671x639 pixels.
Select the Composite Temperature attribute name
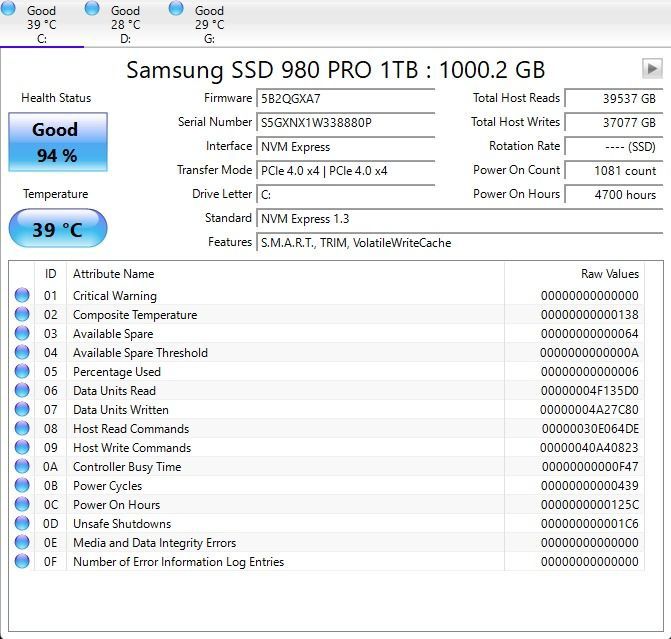tap(135, 315)
